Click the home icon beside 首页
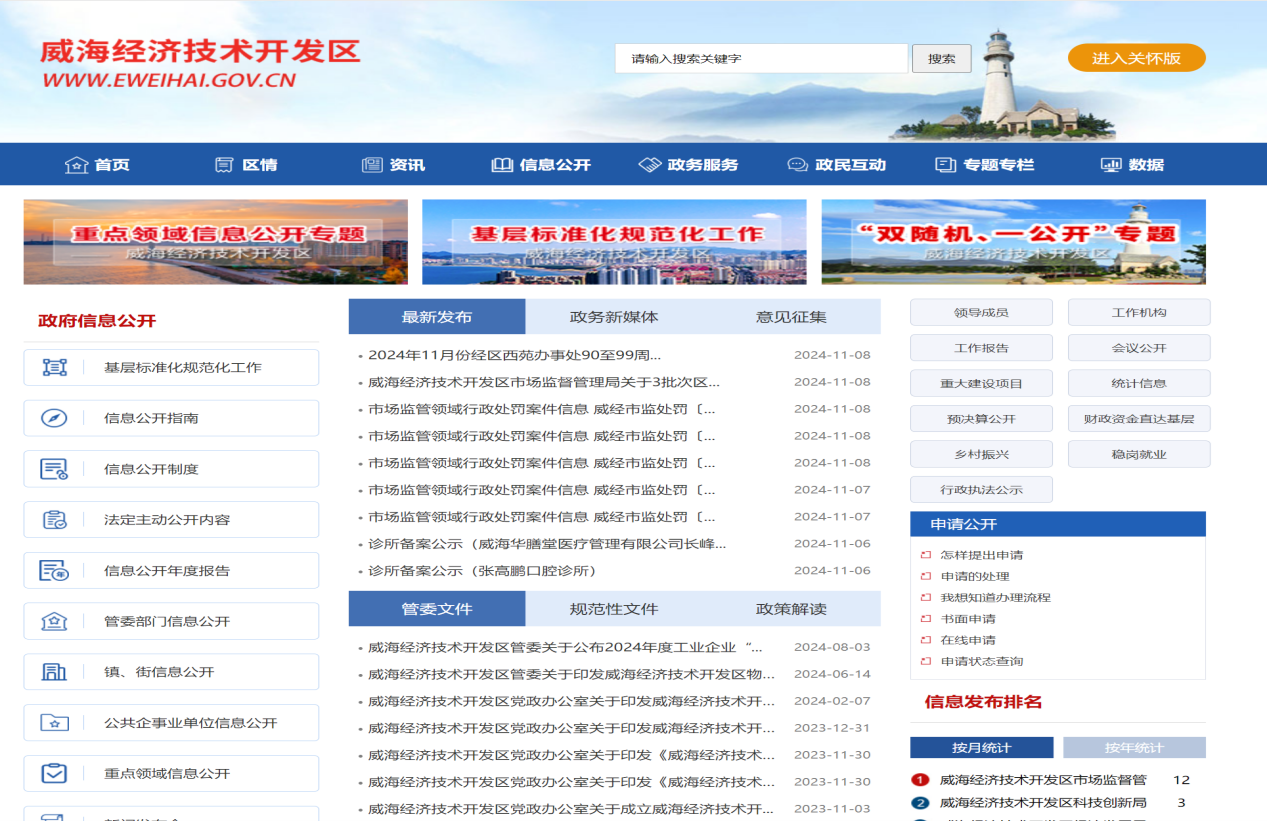 coord(76,165)
